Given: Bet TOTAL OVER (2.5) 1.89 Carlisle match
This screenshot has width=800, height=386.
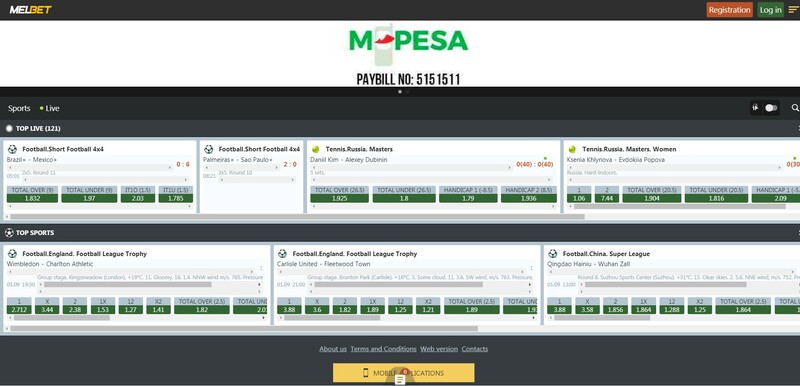Looking at the screenshot, I should pos(471,306).
